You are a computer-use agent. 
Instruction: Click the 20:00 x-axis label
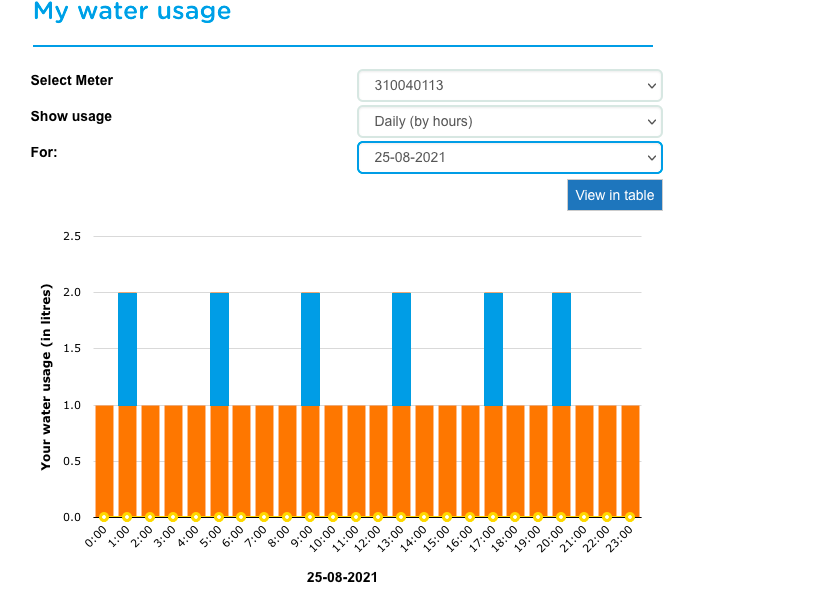(x=552, y=539)
